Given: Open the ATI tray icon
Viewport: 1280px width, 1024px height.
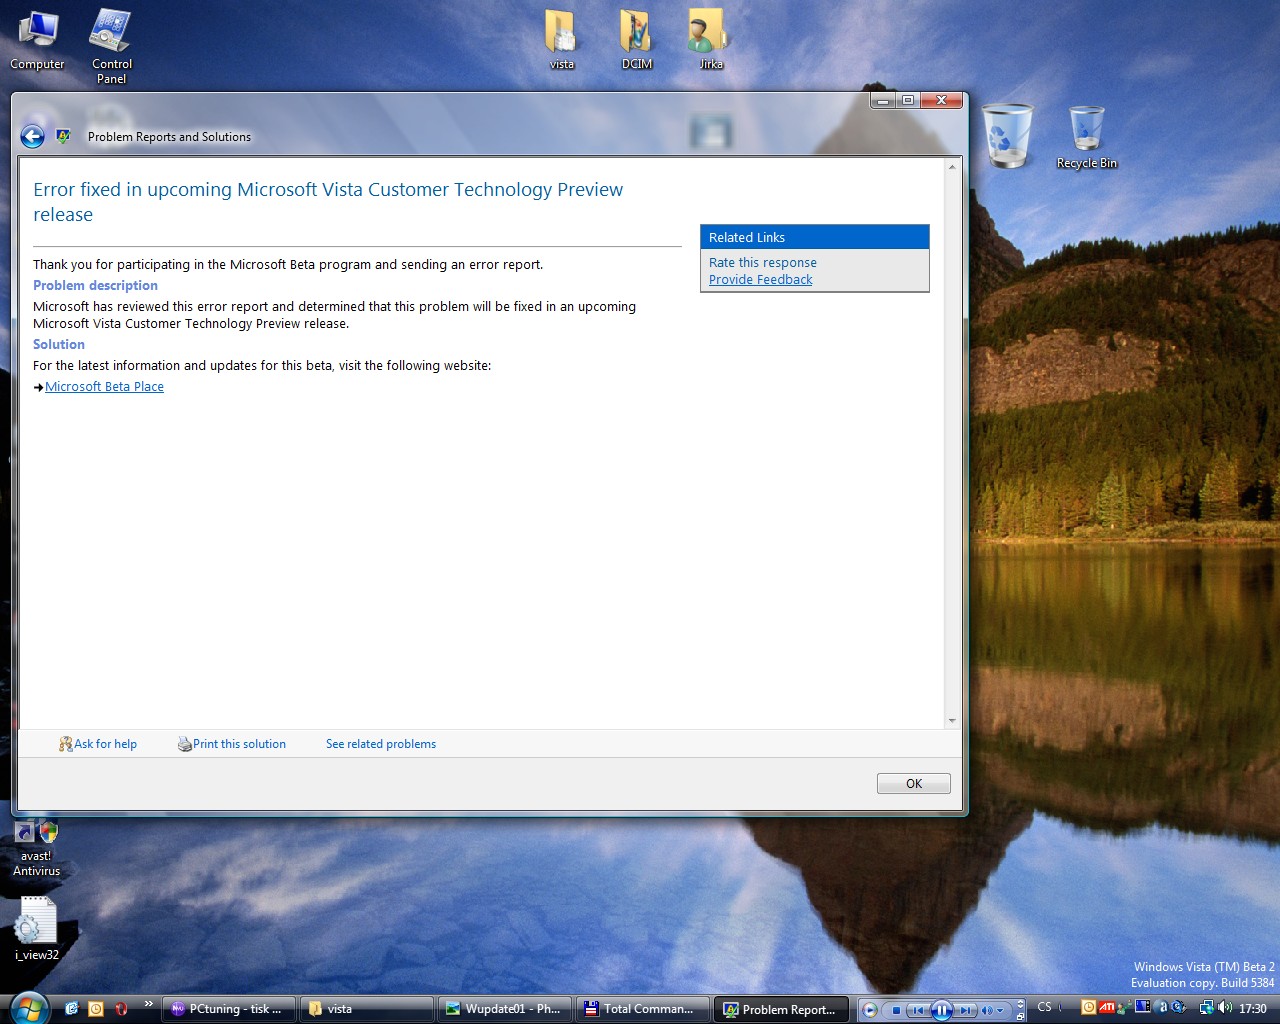Looking at the screenshot, I should (1107, 1007).
